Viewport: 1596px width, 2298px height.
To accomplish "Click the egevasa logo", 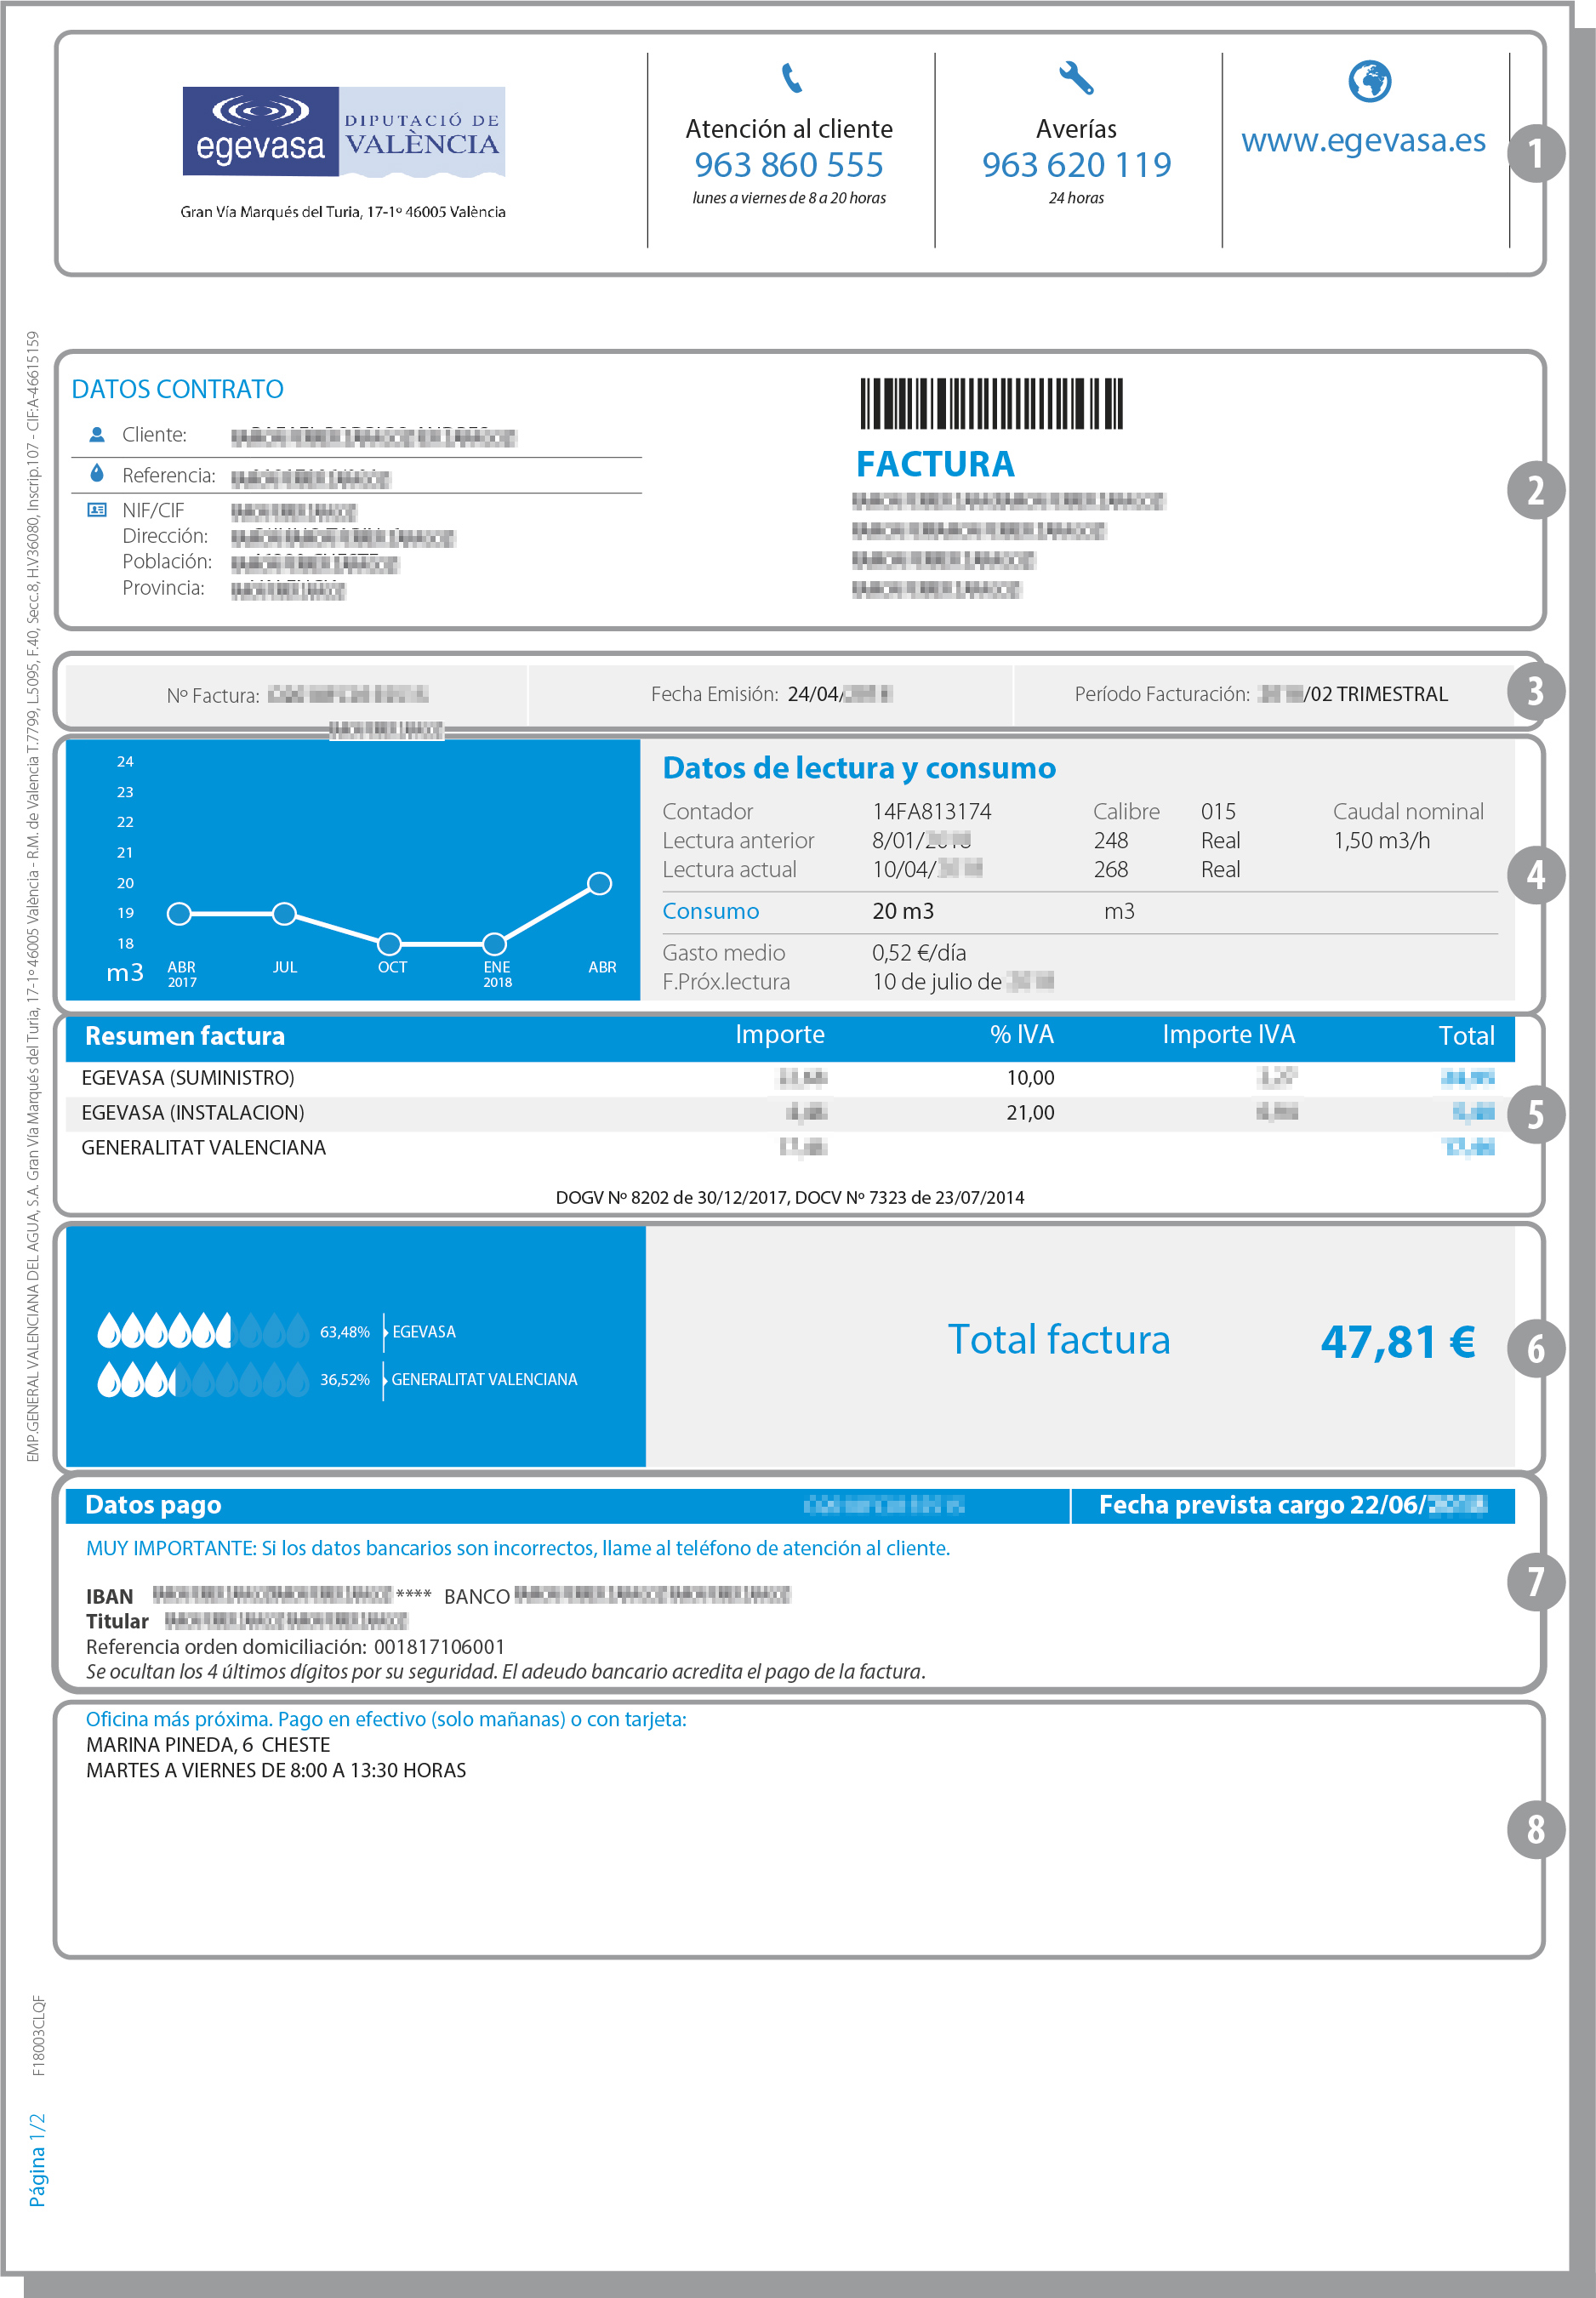I will [x=260, y=131].
